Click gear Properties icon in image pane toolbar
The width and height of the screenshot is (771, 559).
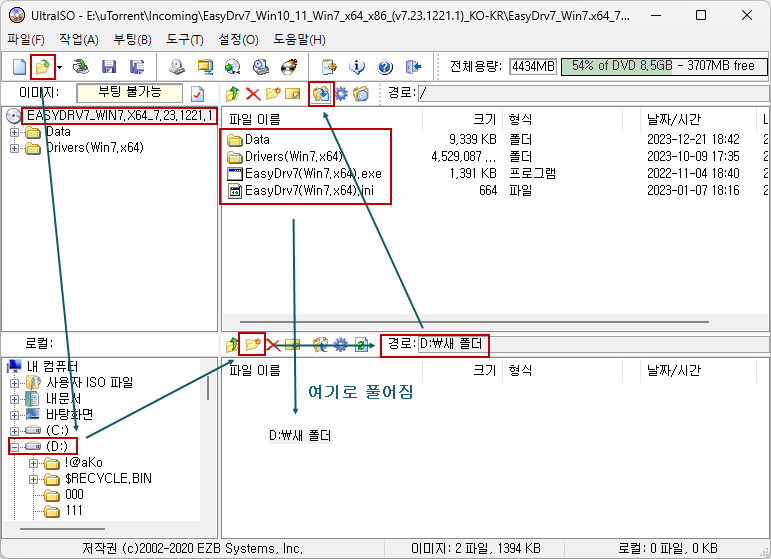[x=341, y=93]
